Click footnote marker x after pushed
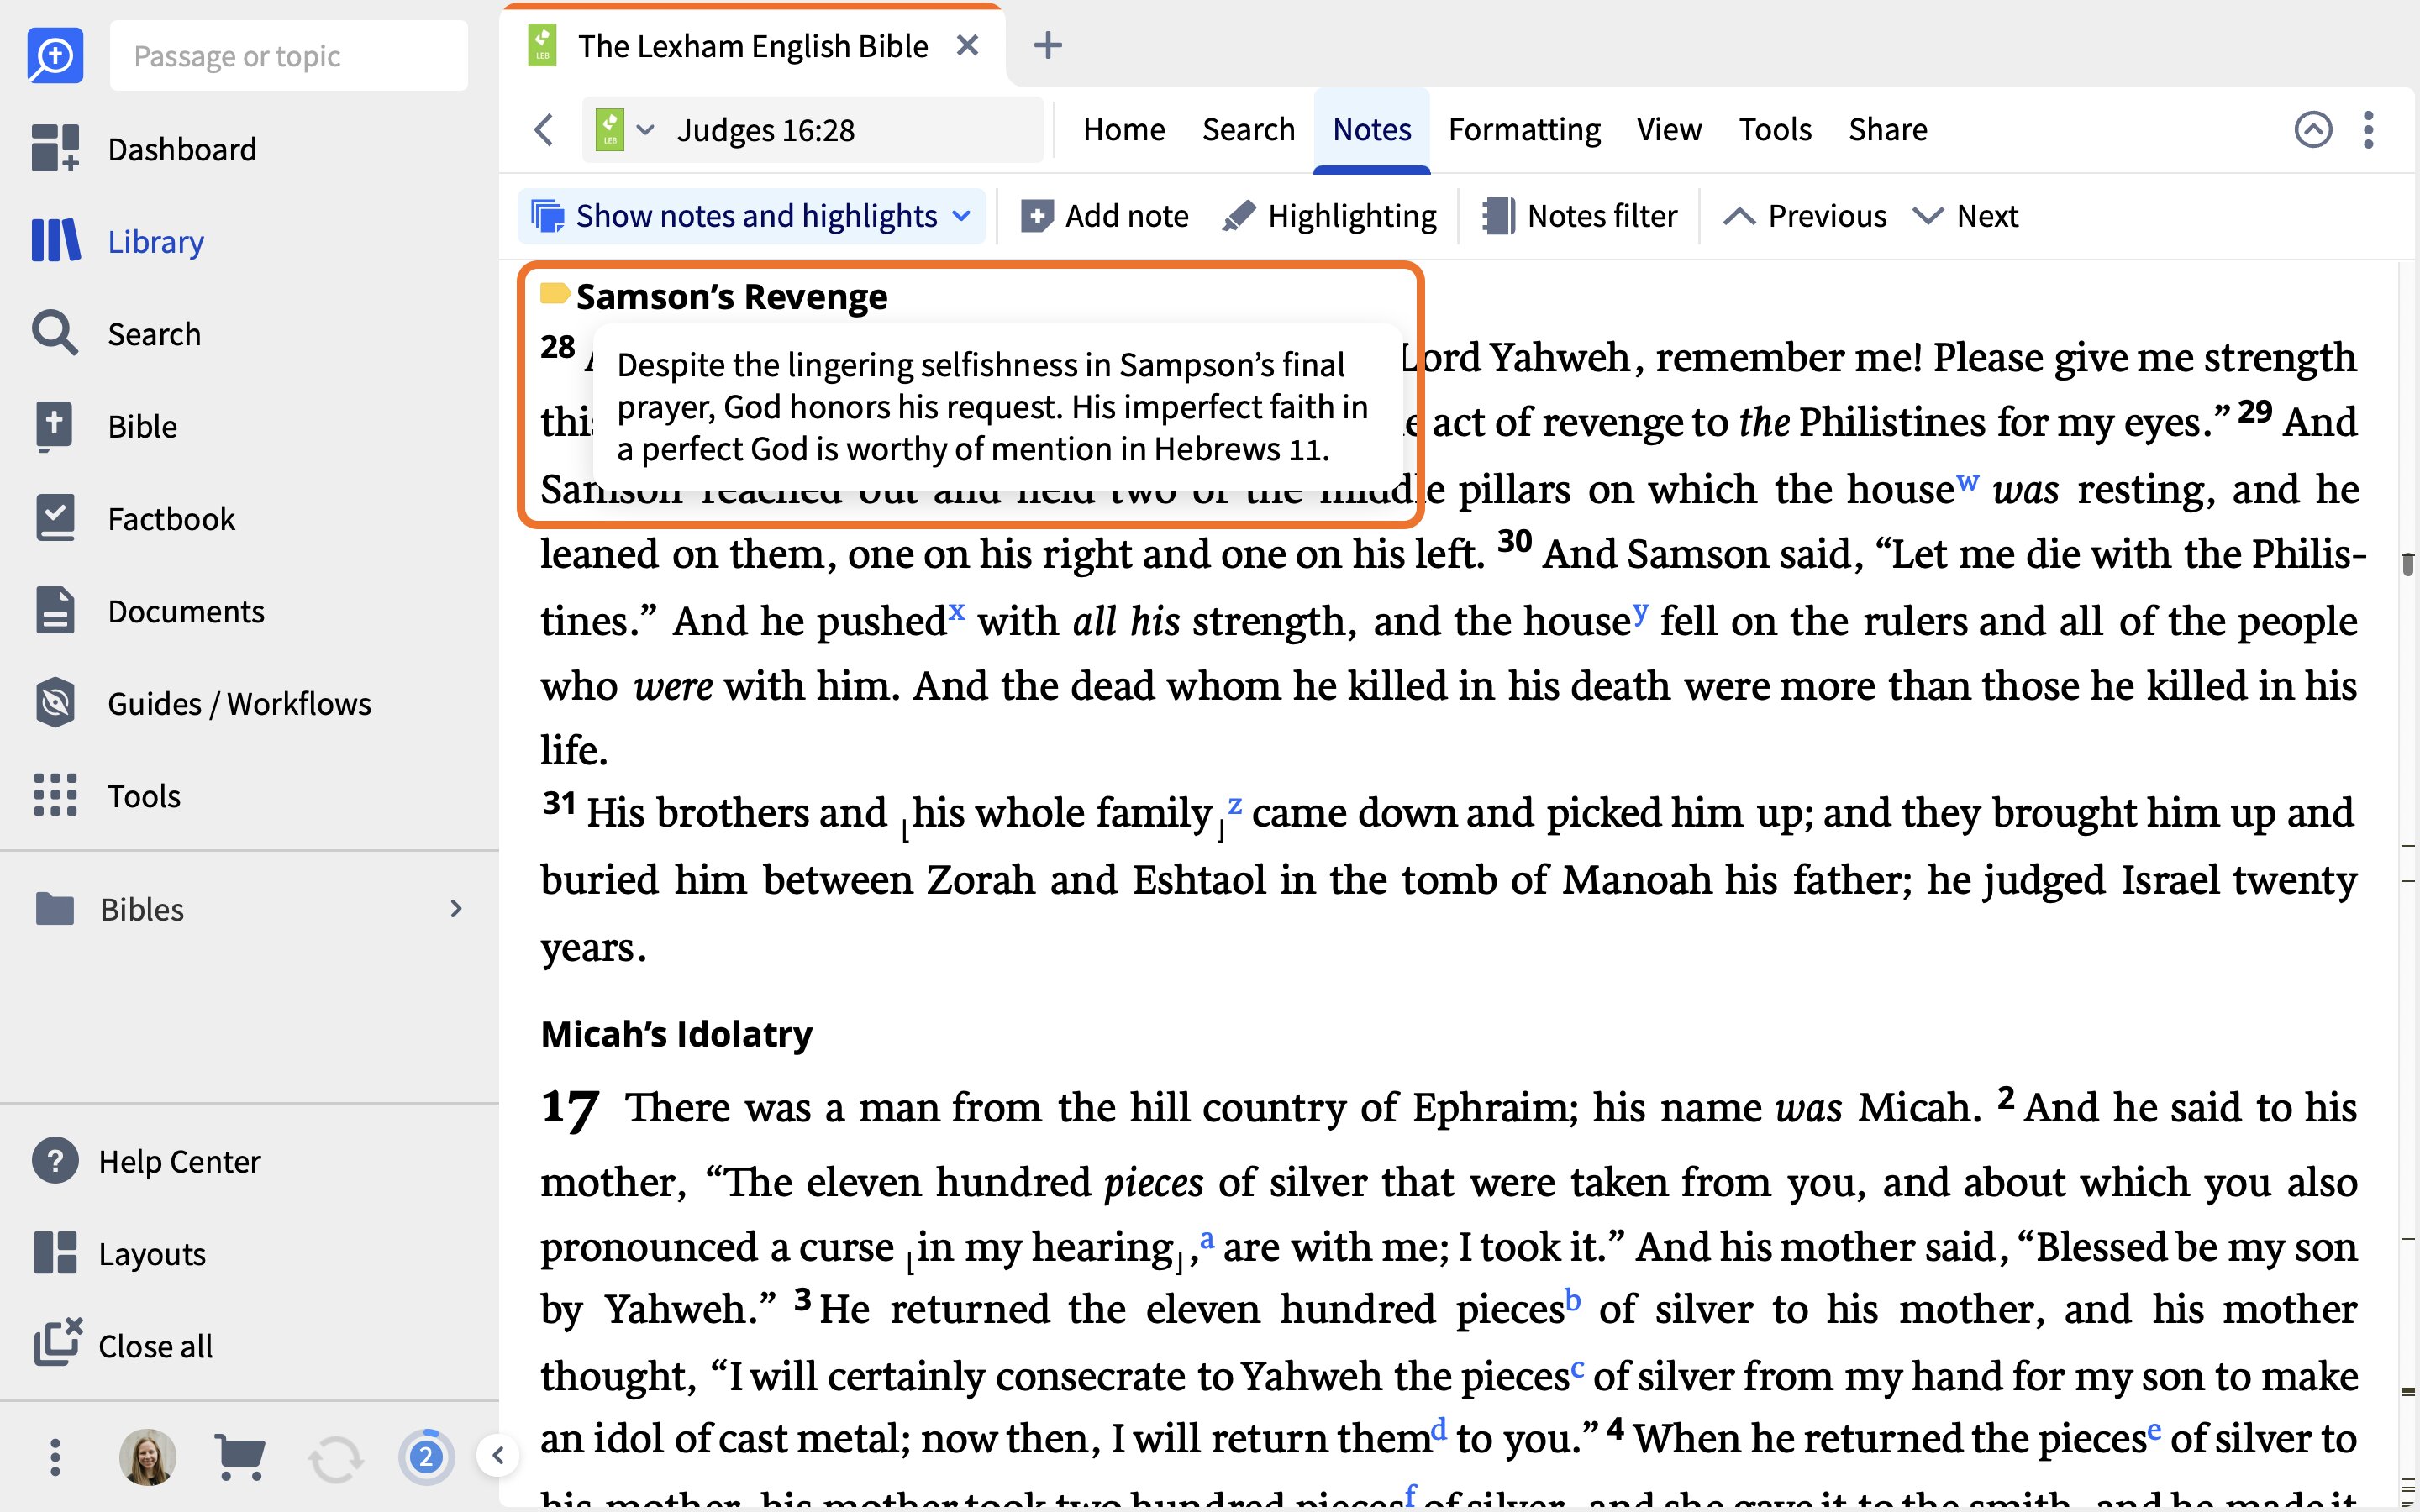 point(957,611)
